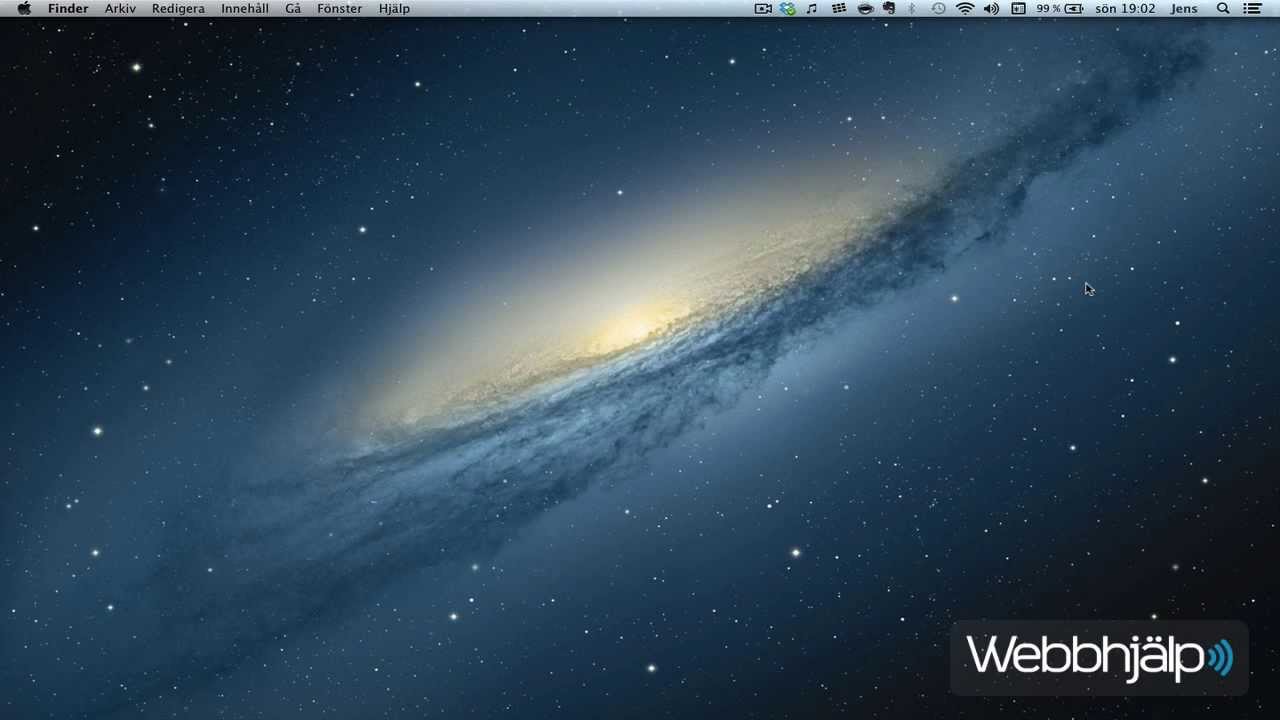Viewport: 1280px width, 720px height.
Task: Open the Fönster menu
Action: [x=340, y=9]
